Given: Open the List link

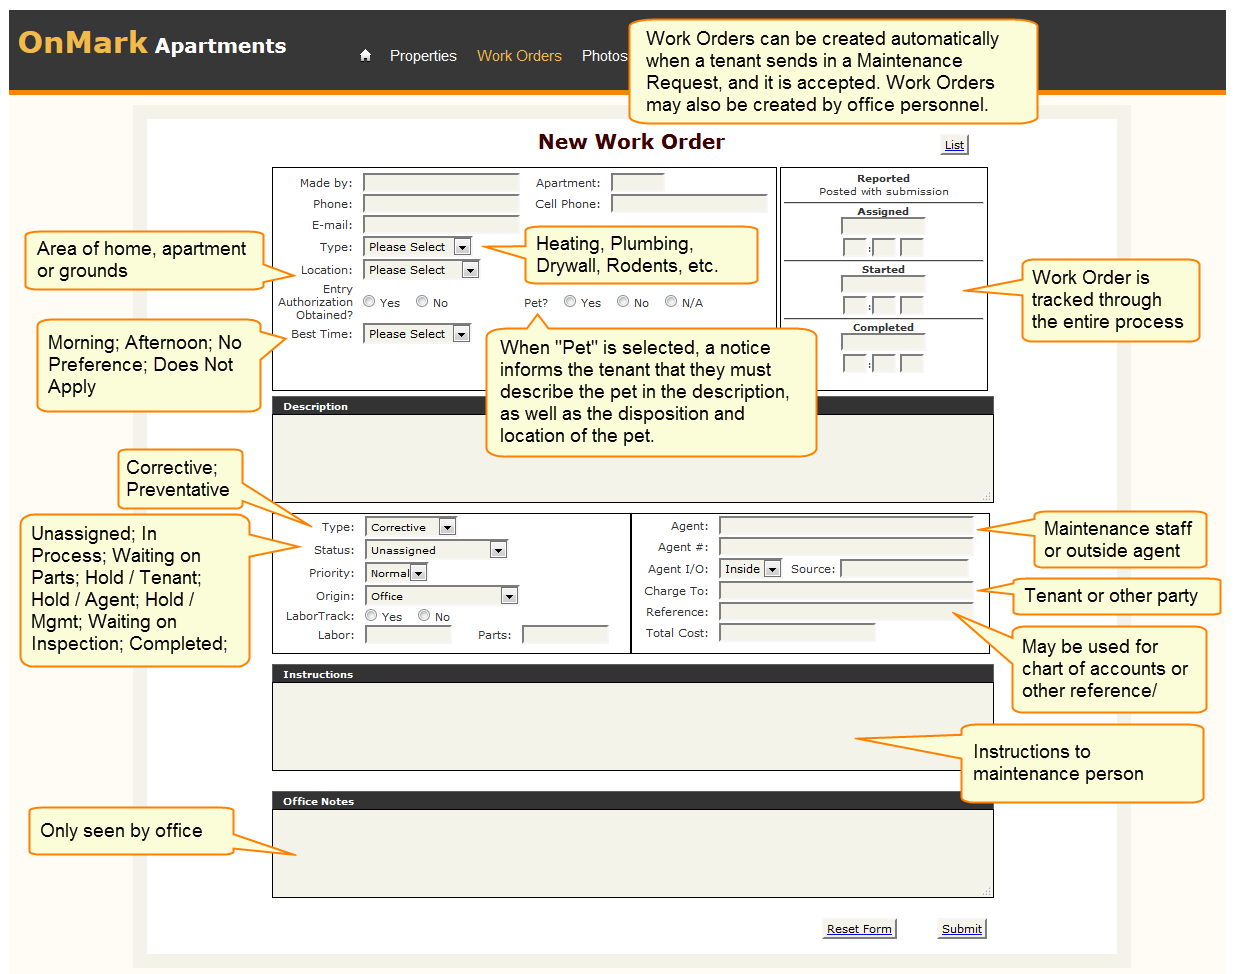Looking at the screenshot, I should 954,145.
